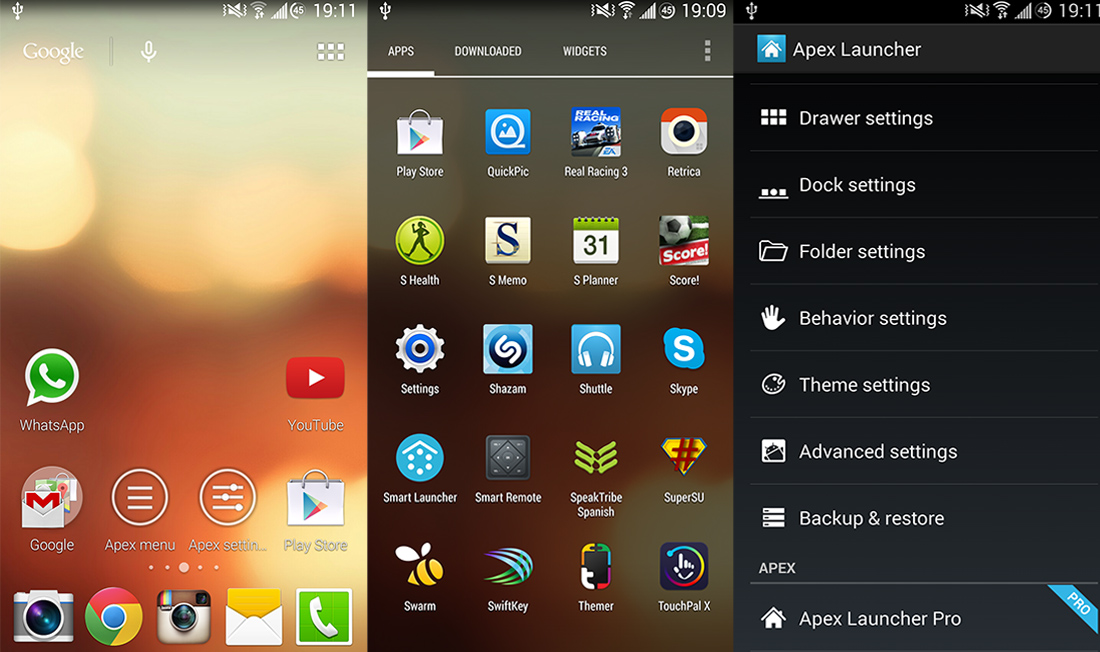Switch to the DOWNLOADED tab
This screenshot has height=652, width=1100.
pyautogui.click(x=488, y=50)
